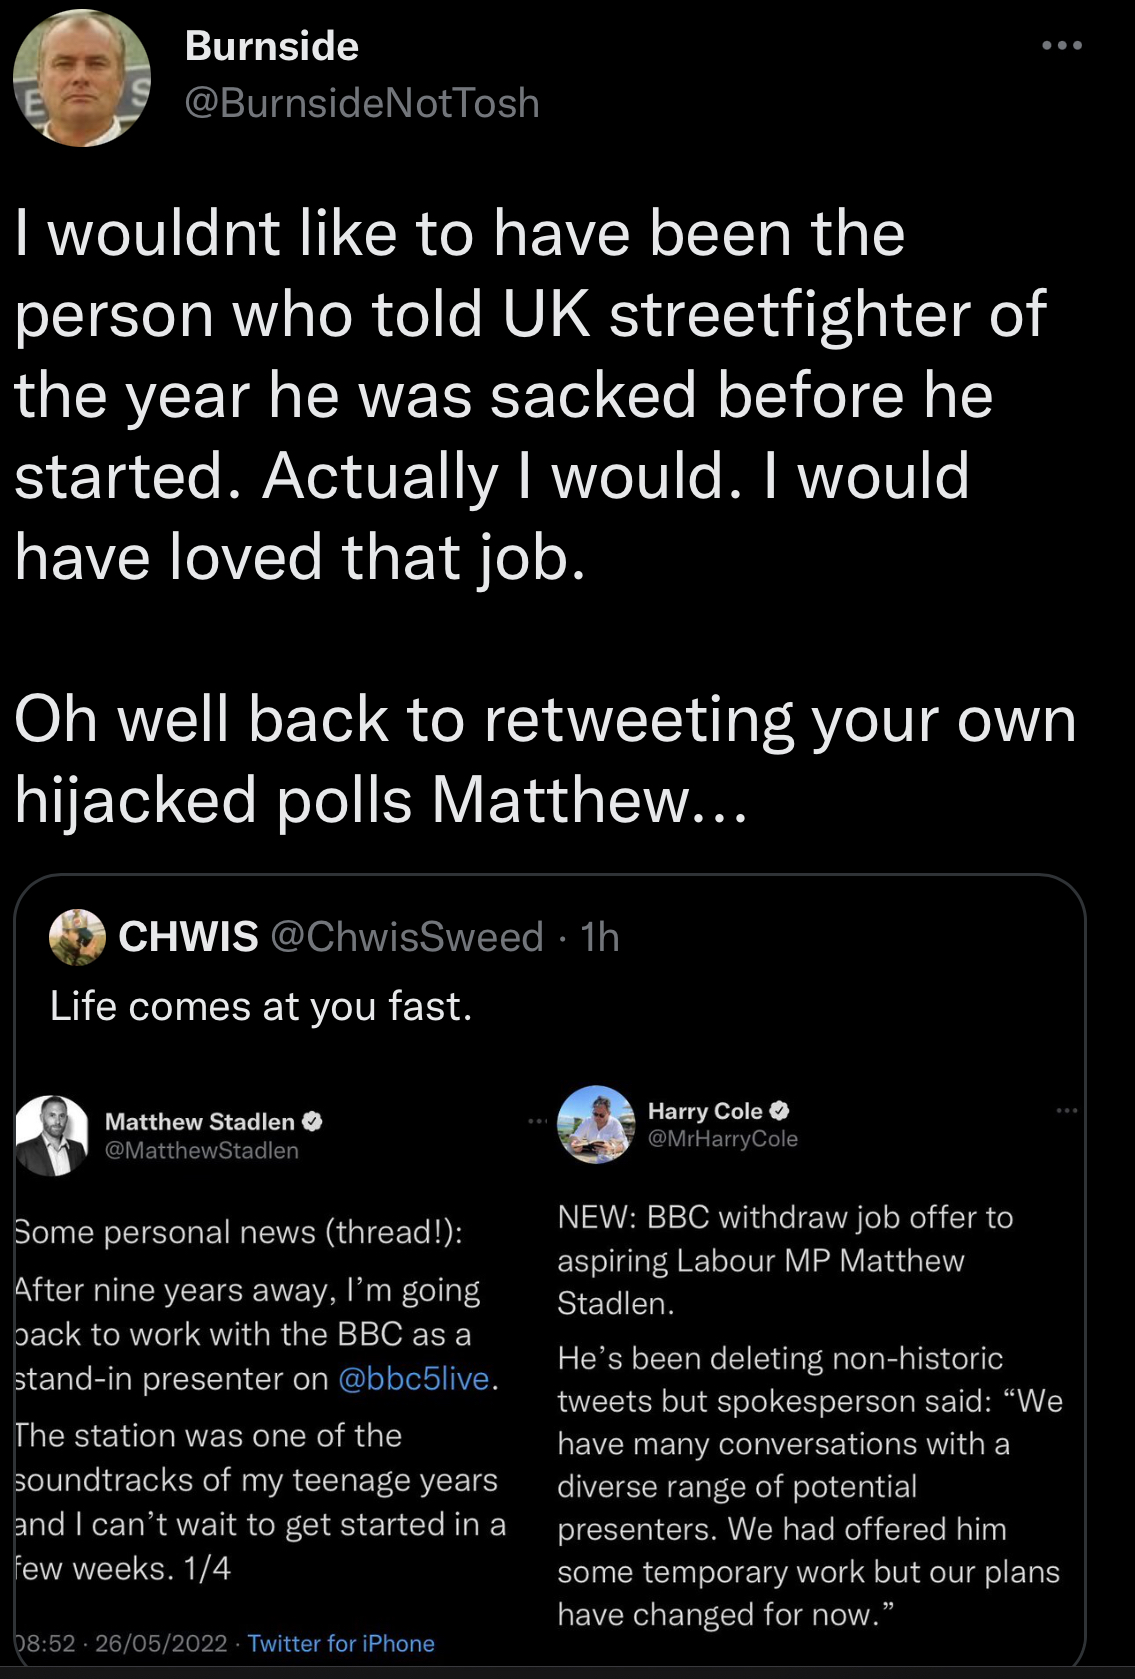This screenshot has height=1679, width=1135.
Task: Click the 08:52 · 26/05/2022 timestamp
Action: (122, 1644)
